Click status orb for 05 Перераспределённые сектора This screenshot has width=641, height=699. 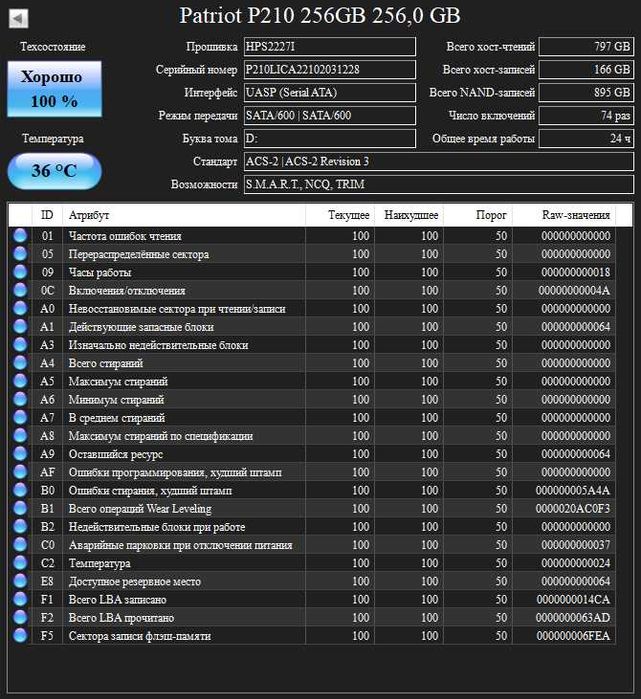click(x=20, y=254)
